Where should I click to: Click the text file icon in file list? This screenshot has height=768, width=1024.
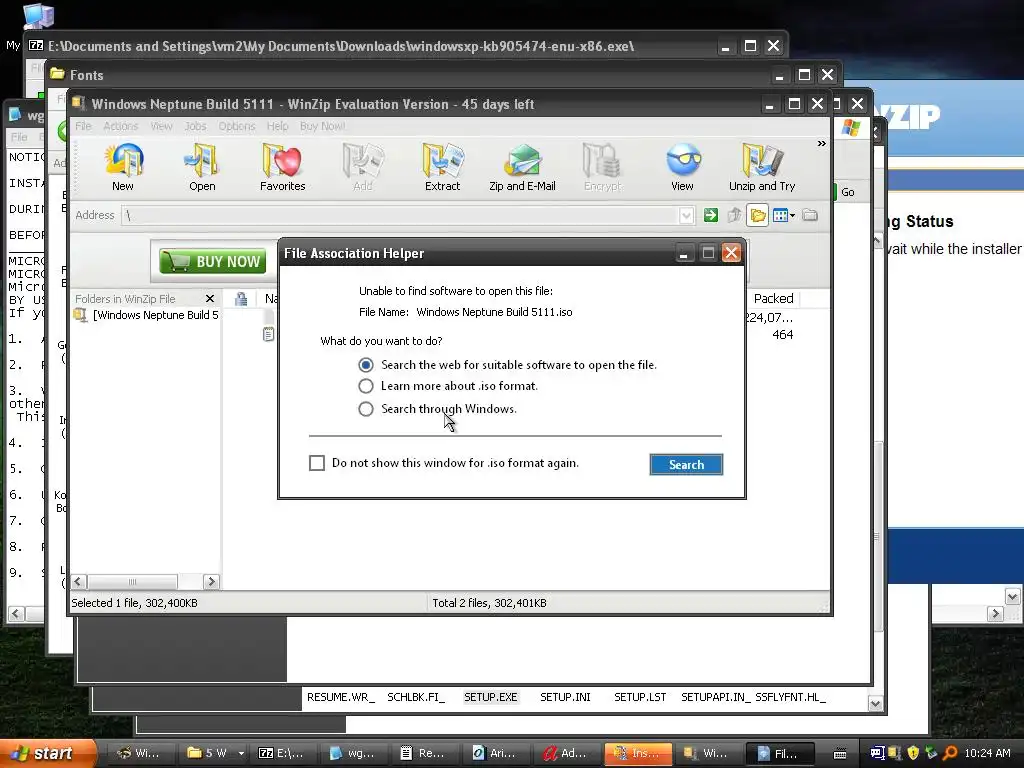[x=268, y=334]
